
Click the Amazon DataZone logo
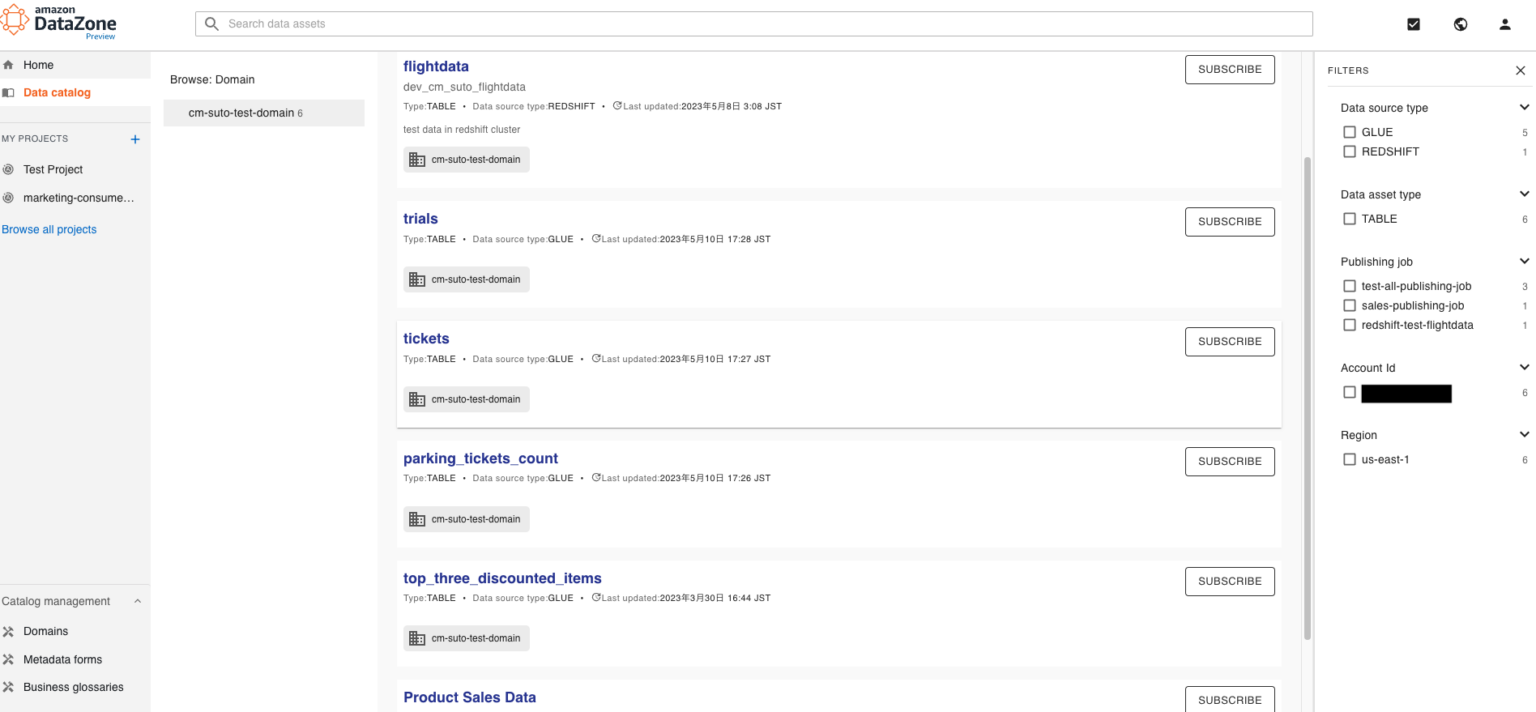pyautogui.click(x=58, y=20)
